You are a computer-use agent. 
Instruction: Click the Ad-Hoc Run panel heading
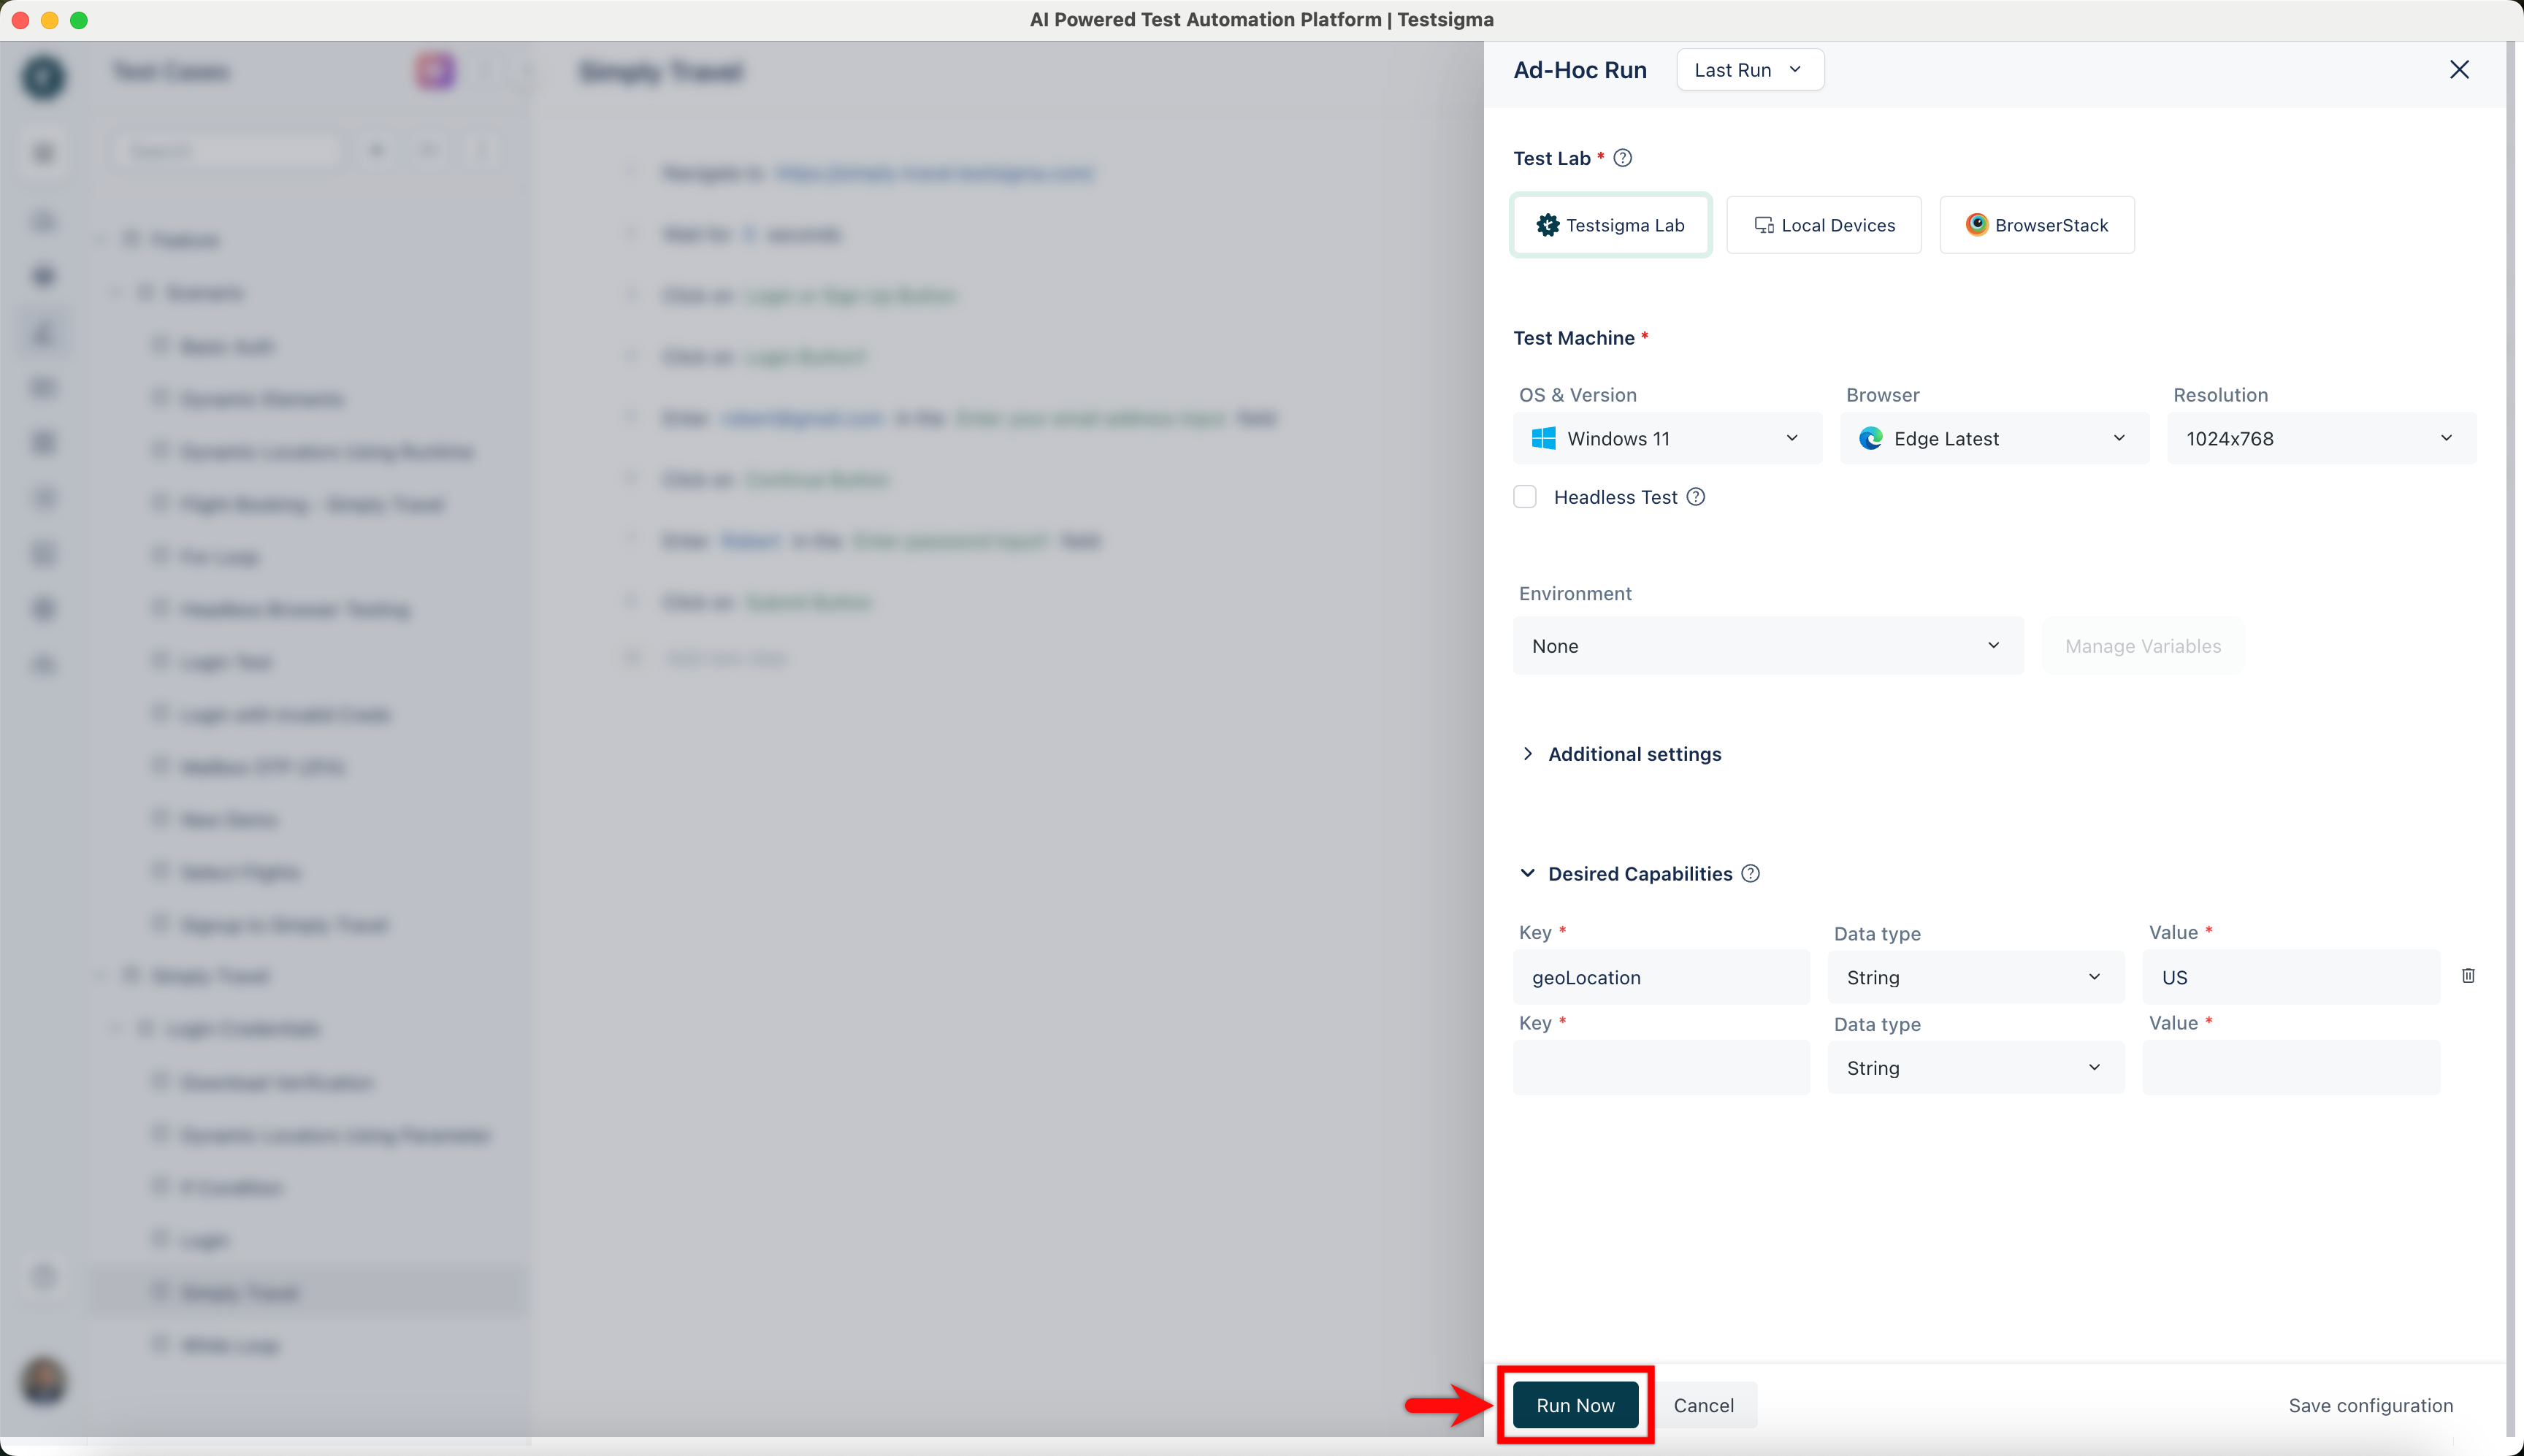1580,70
